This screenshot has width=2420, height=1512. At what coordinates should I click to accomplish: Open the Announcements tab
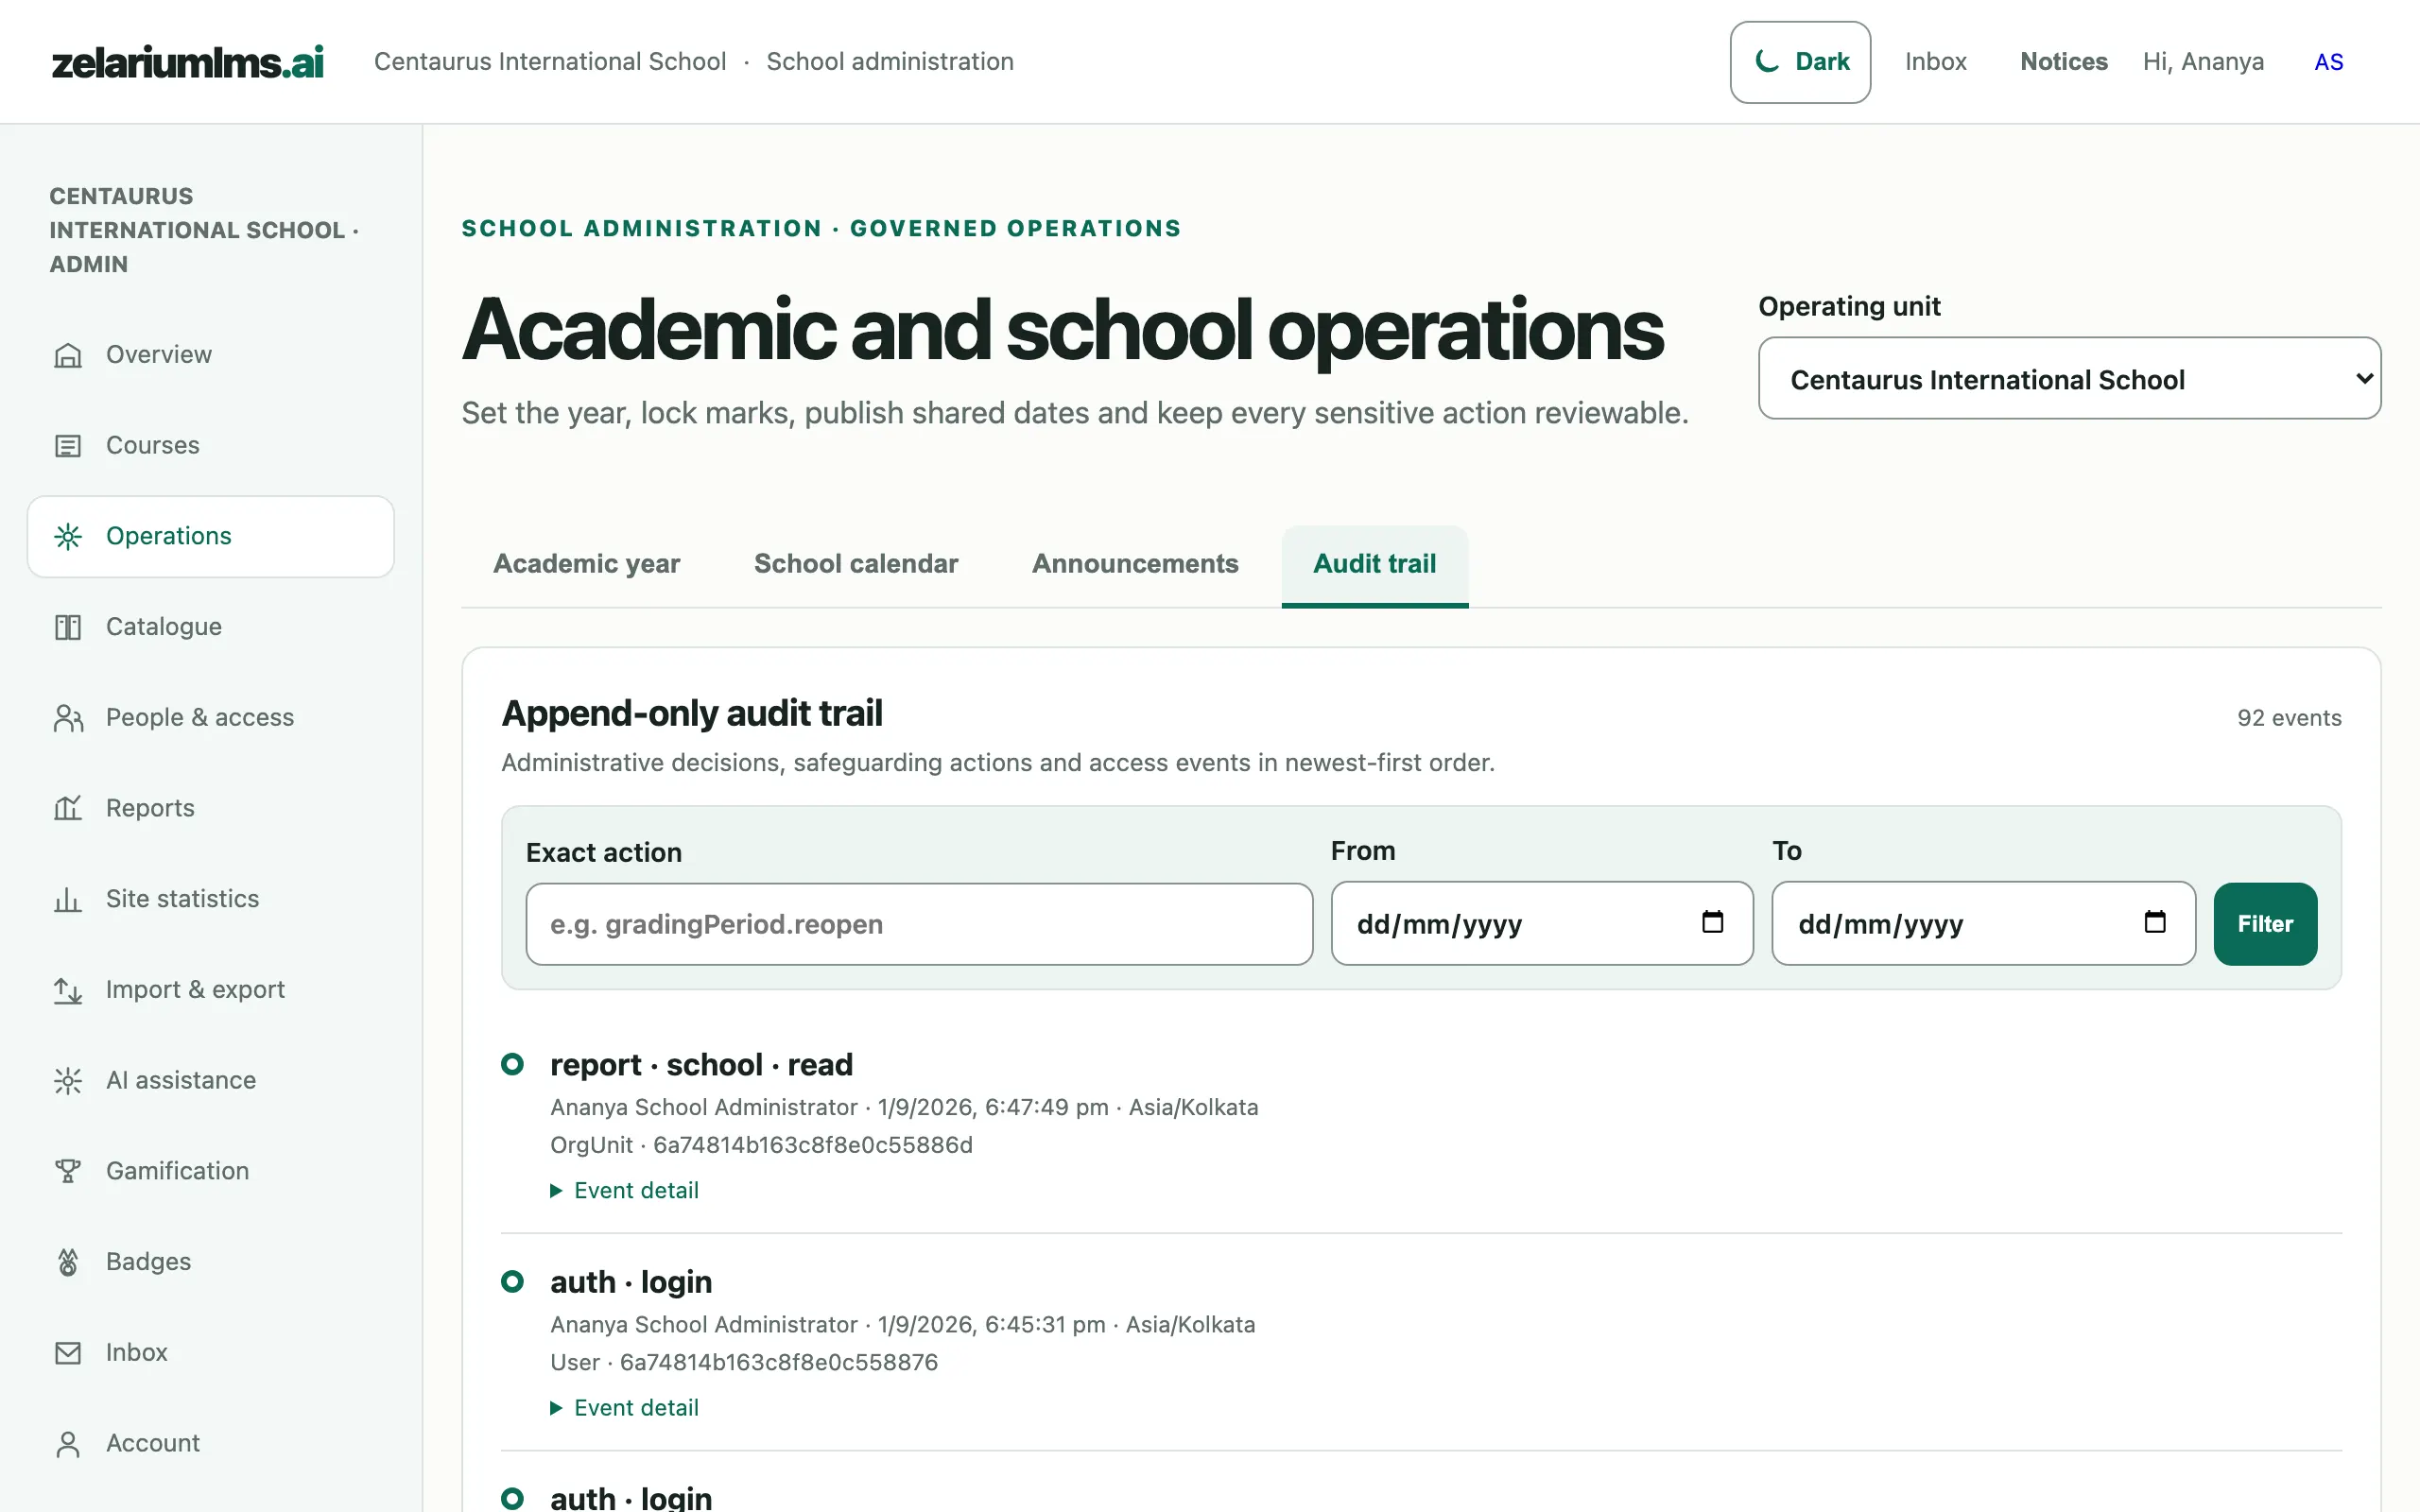(x=1135, y=564)
